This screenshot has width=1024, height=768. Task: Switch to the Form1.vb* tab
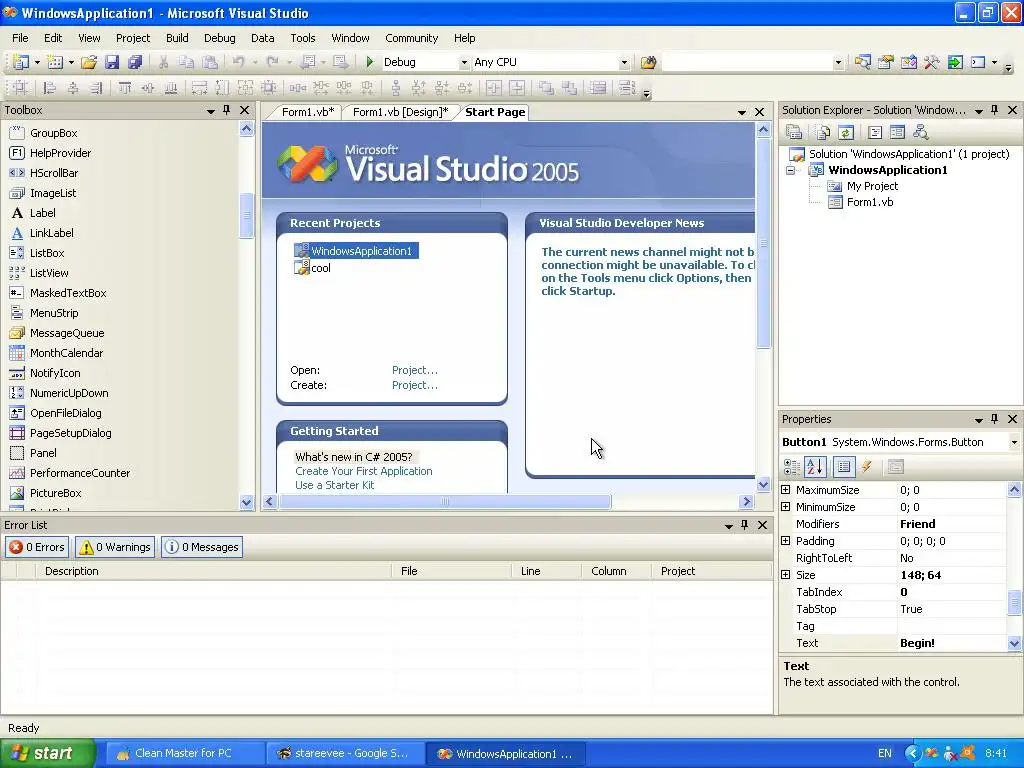(x=308, y=112)
